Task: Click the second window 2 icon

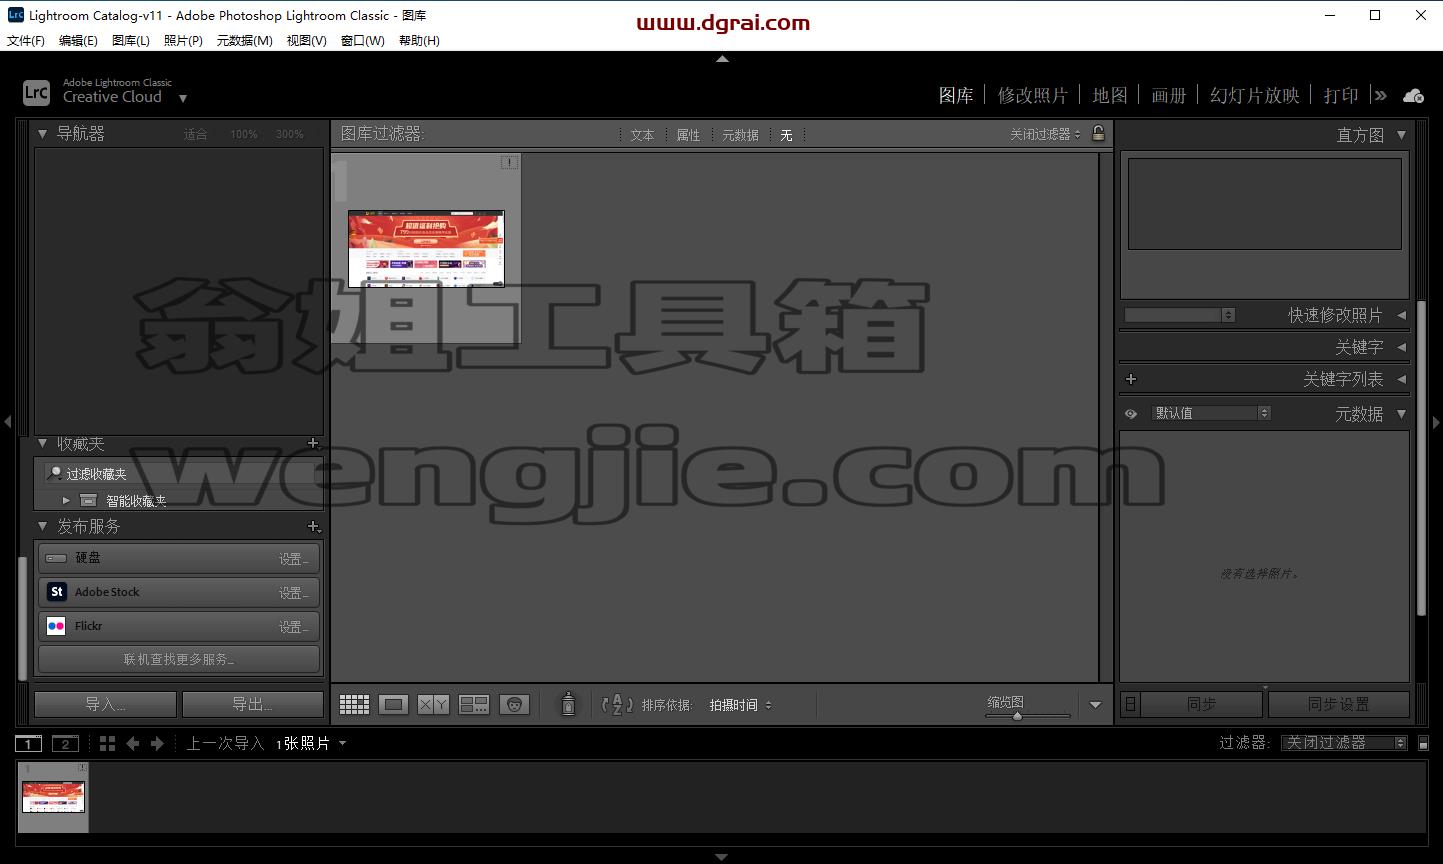Action: point(65,743)
